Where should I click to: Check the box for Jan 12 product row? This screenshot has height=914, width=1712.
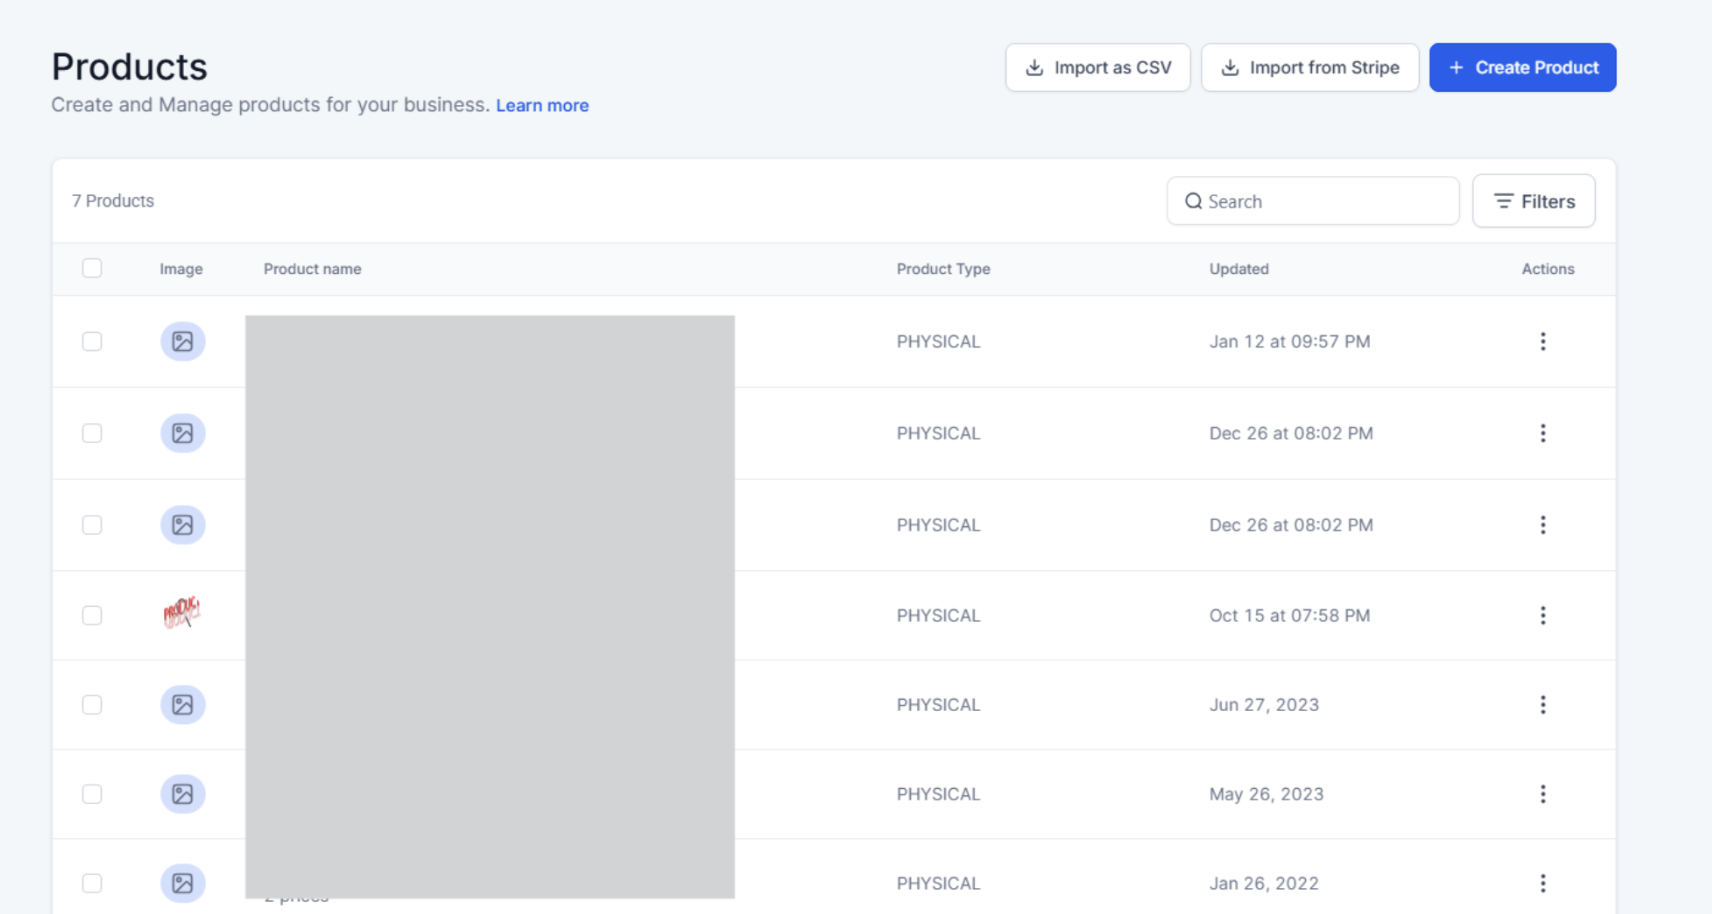pyautogui.click(x=92, y=341)
